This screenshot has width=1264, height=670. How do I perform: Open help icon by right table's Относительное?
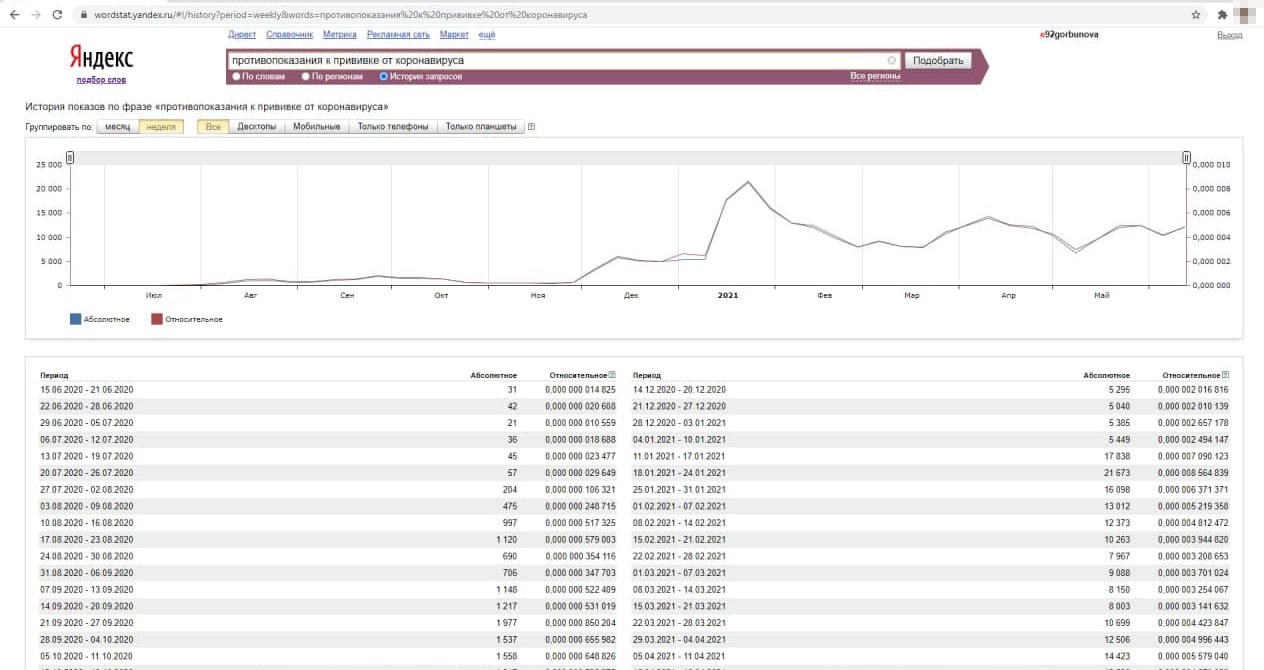point(1225,375)
